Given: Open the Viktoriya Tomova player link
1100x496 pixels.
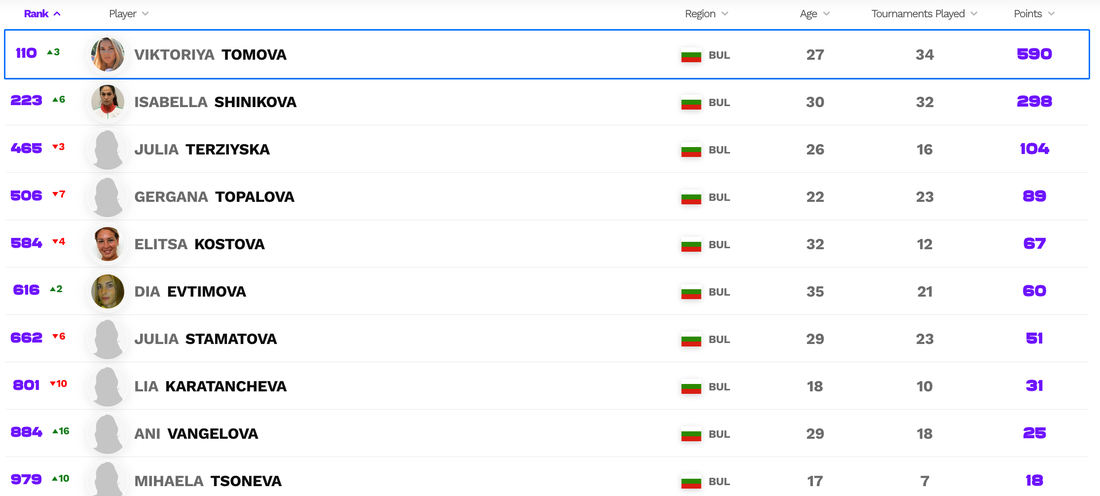Looking at the screenshot, I should pos(210,55).
